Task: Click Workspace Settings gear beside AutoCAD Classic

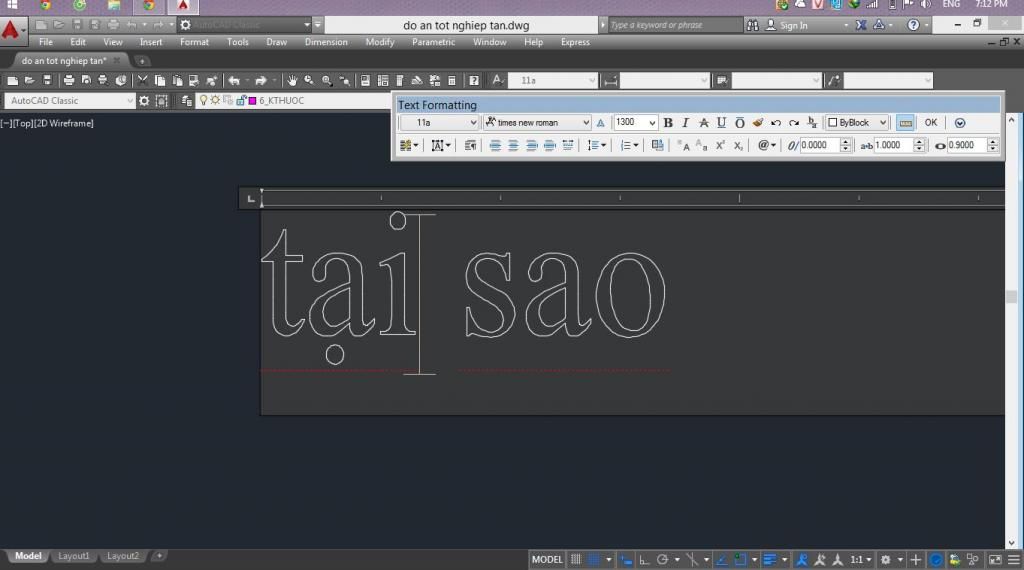Action: tap(144, 101)
